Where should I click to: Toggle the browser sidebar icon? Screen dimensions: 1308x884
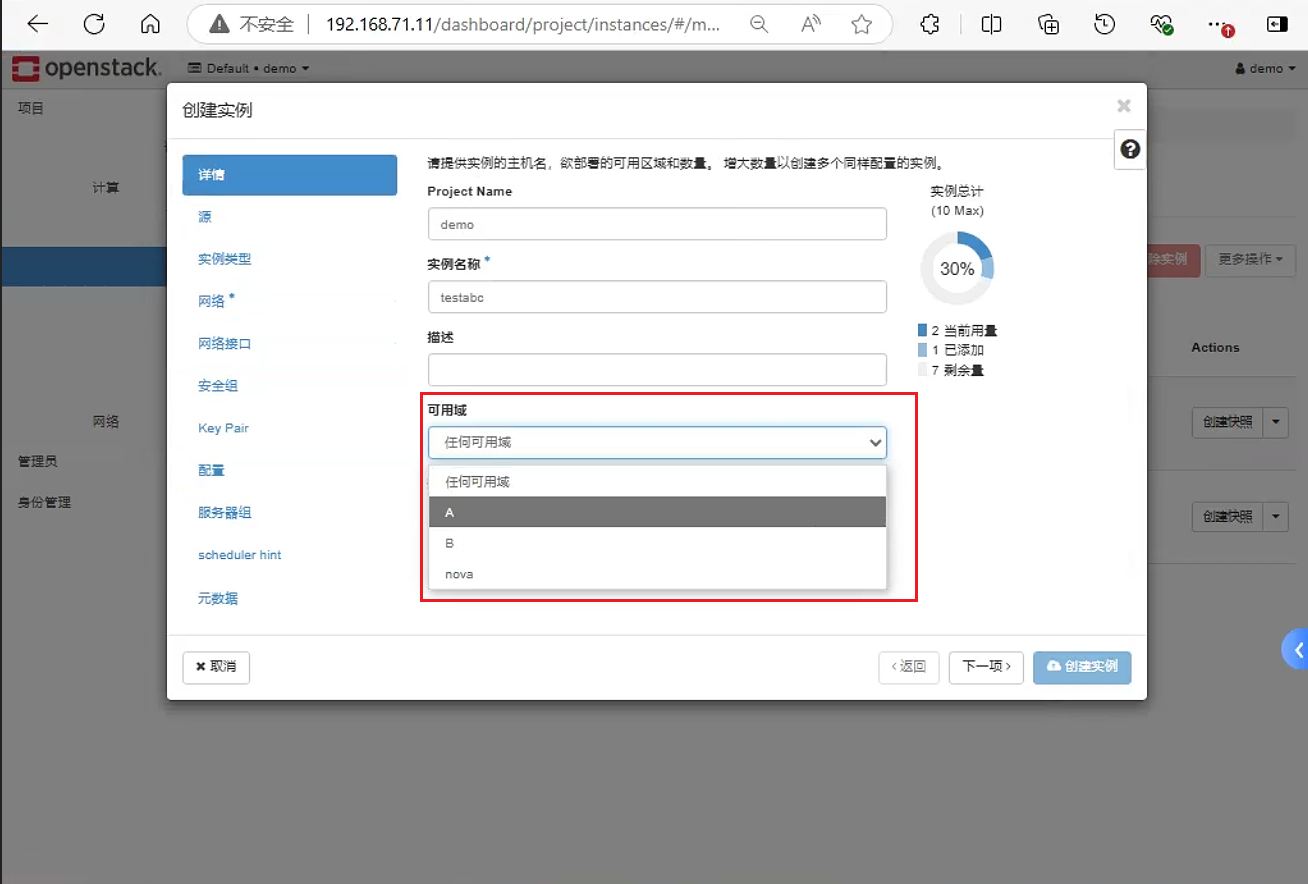(1277, 25)
